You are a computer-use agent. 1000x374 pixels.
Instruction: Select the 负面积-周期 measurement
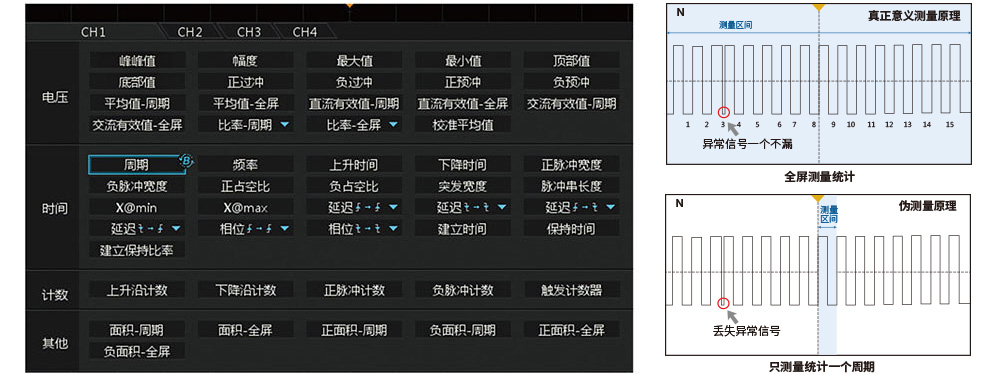click(463, 330)
